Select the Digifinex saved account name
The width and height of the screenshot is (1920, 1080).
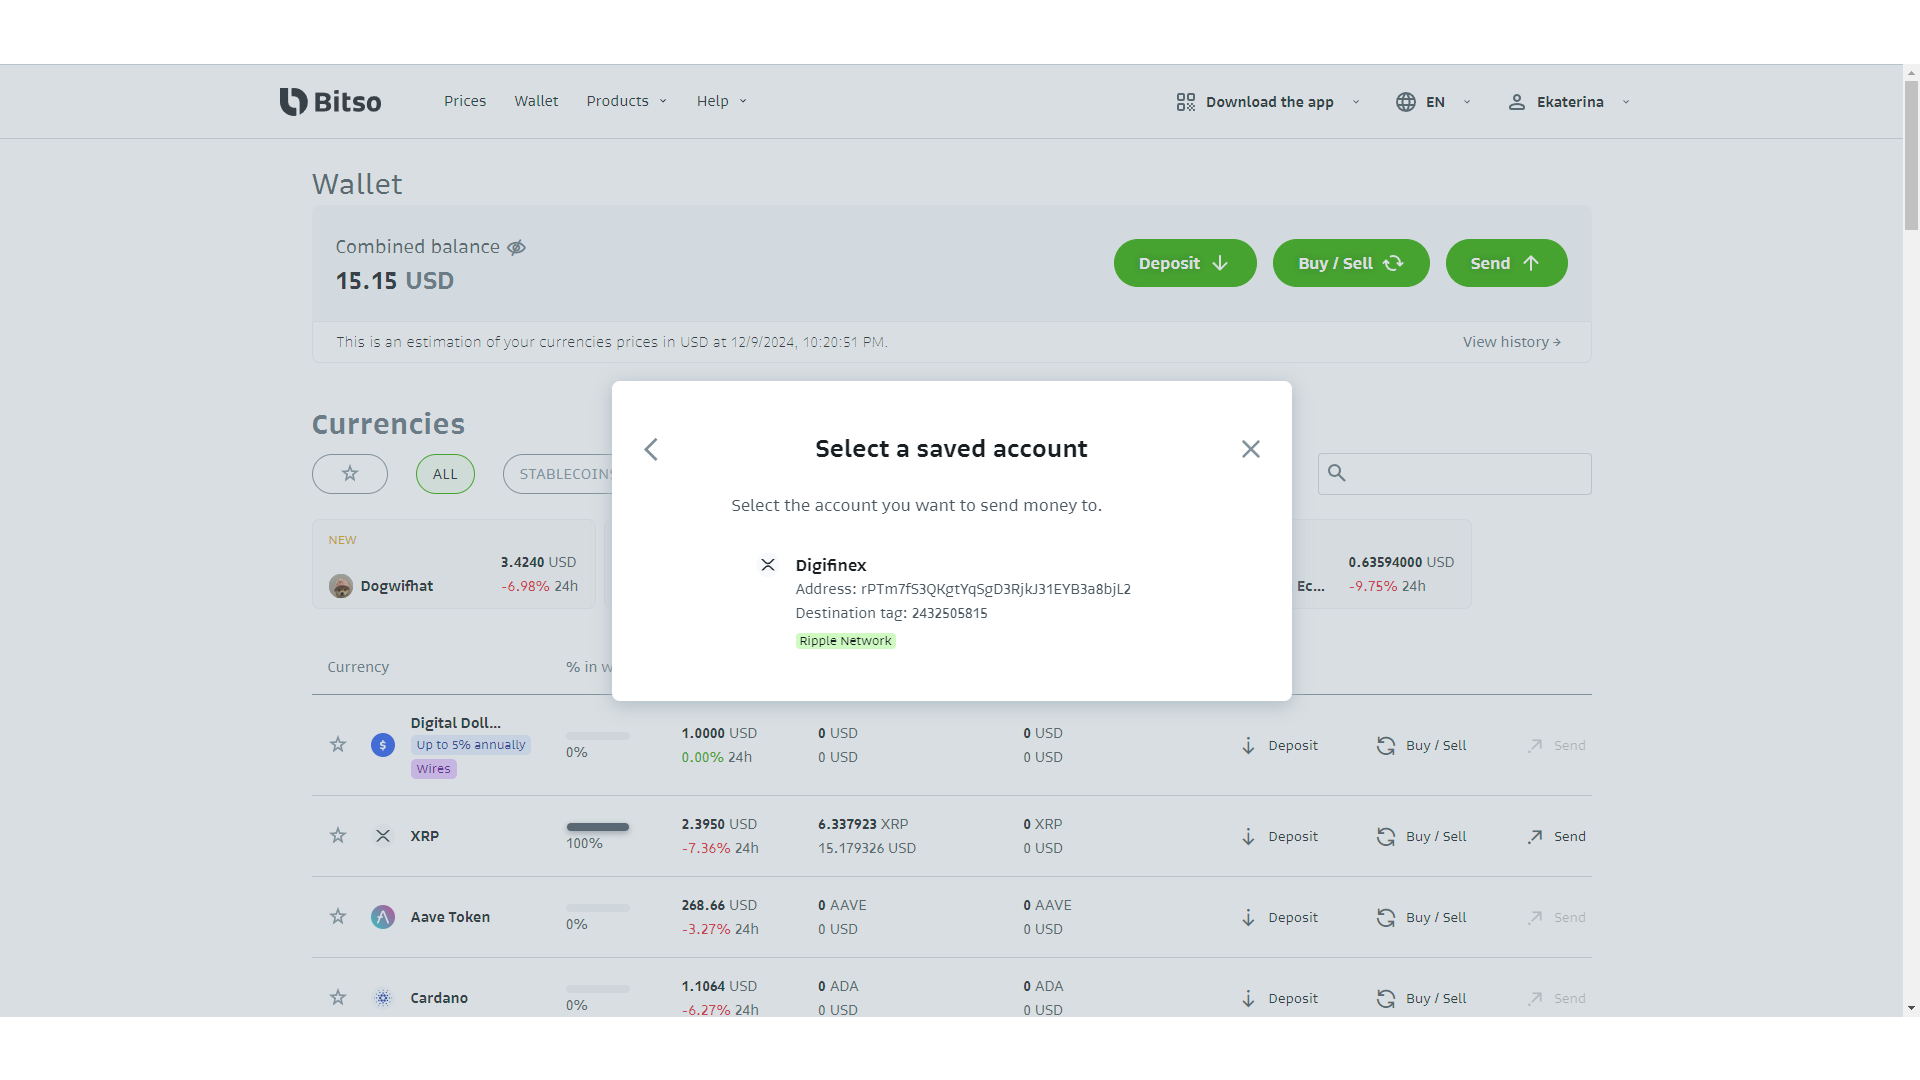coord(831,565)
